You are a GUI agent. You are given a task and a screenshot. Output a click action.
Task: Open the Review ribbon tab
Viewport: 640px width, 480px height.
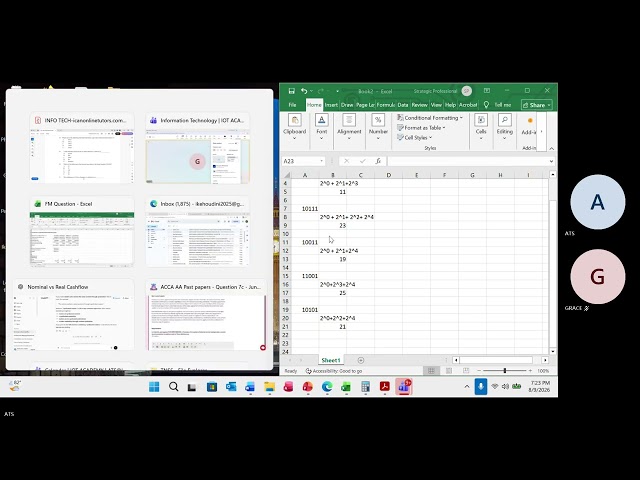pyautogui.click(x=419, y=105)
